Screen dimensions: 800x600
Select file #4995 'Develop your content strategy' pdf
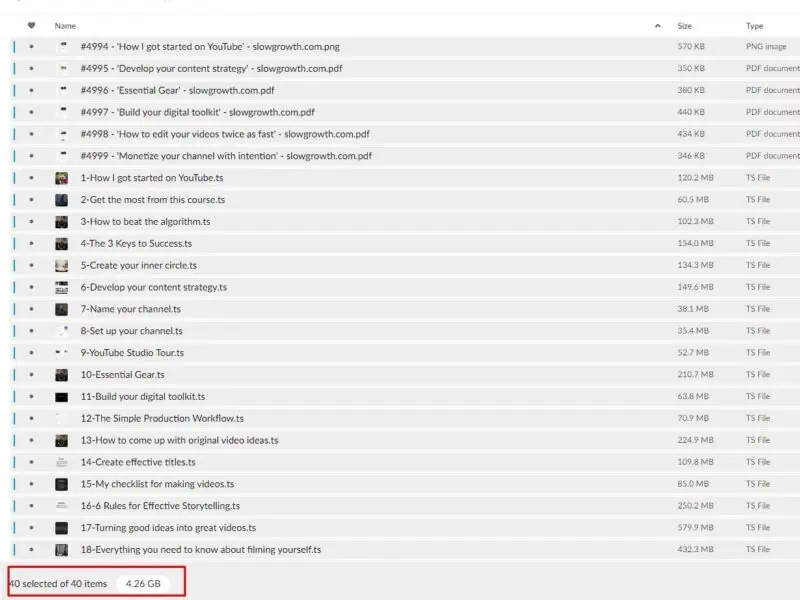(211, 68)
